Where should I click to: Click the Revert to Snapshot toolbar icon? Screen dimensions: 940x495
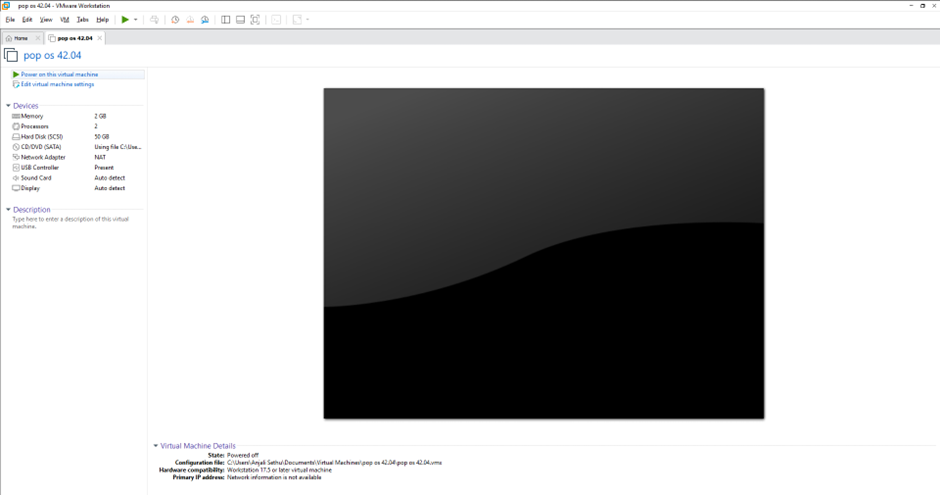pyautogui.click(x=189, y=19)
